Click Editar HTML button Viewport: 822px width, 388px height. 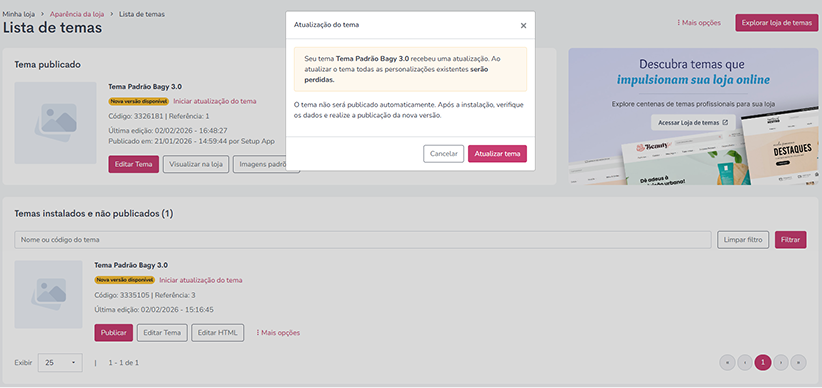tap(218, 332)
